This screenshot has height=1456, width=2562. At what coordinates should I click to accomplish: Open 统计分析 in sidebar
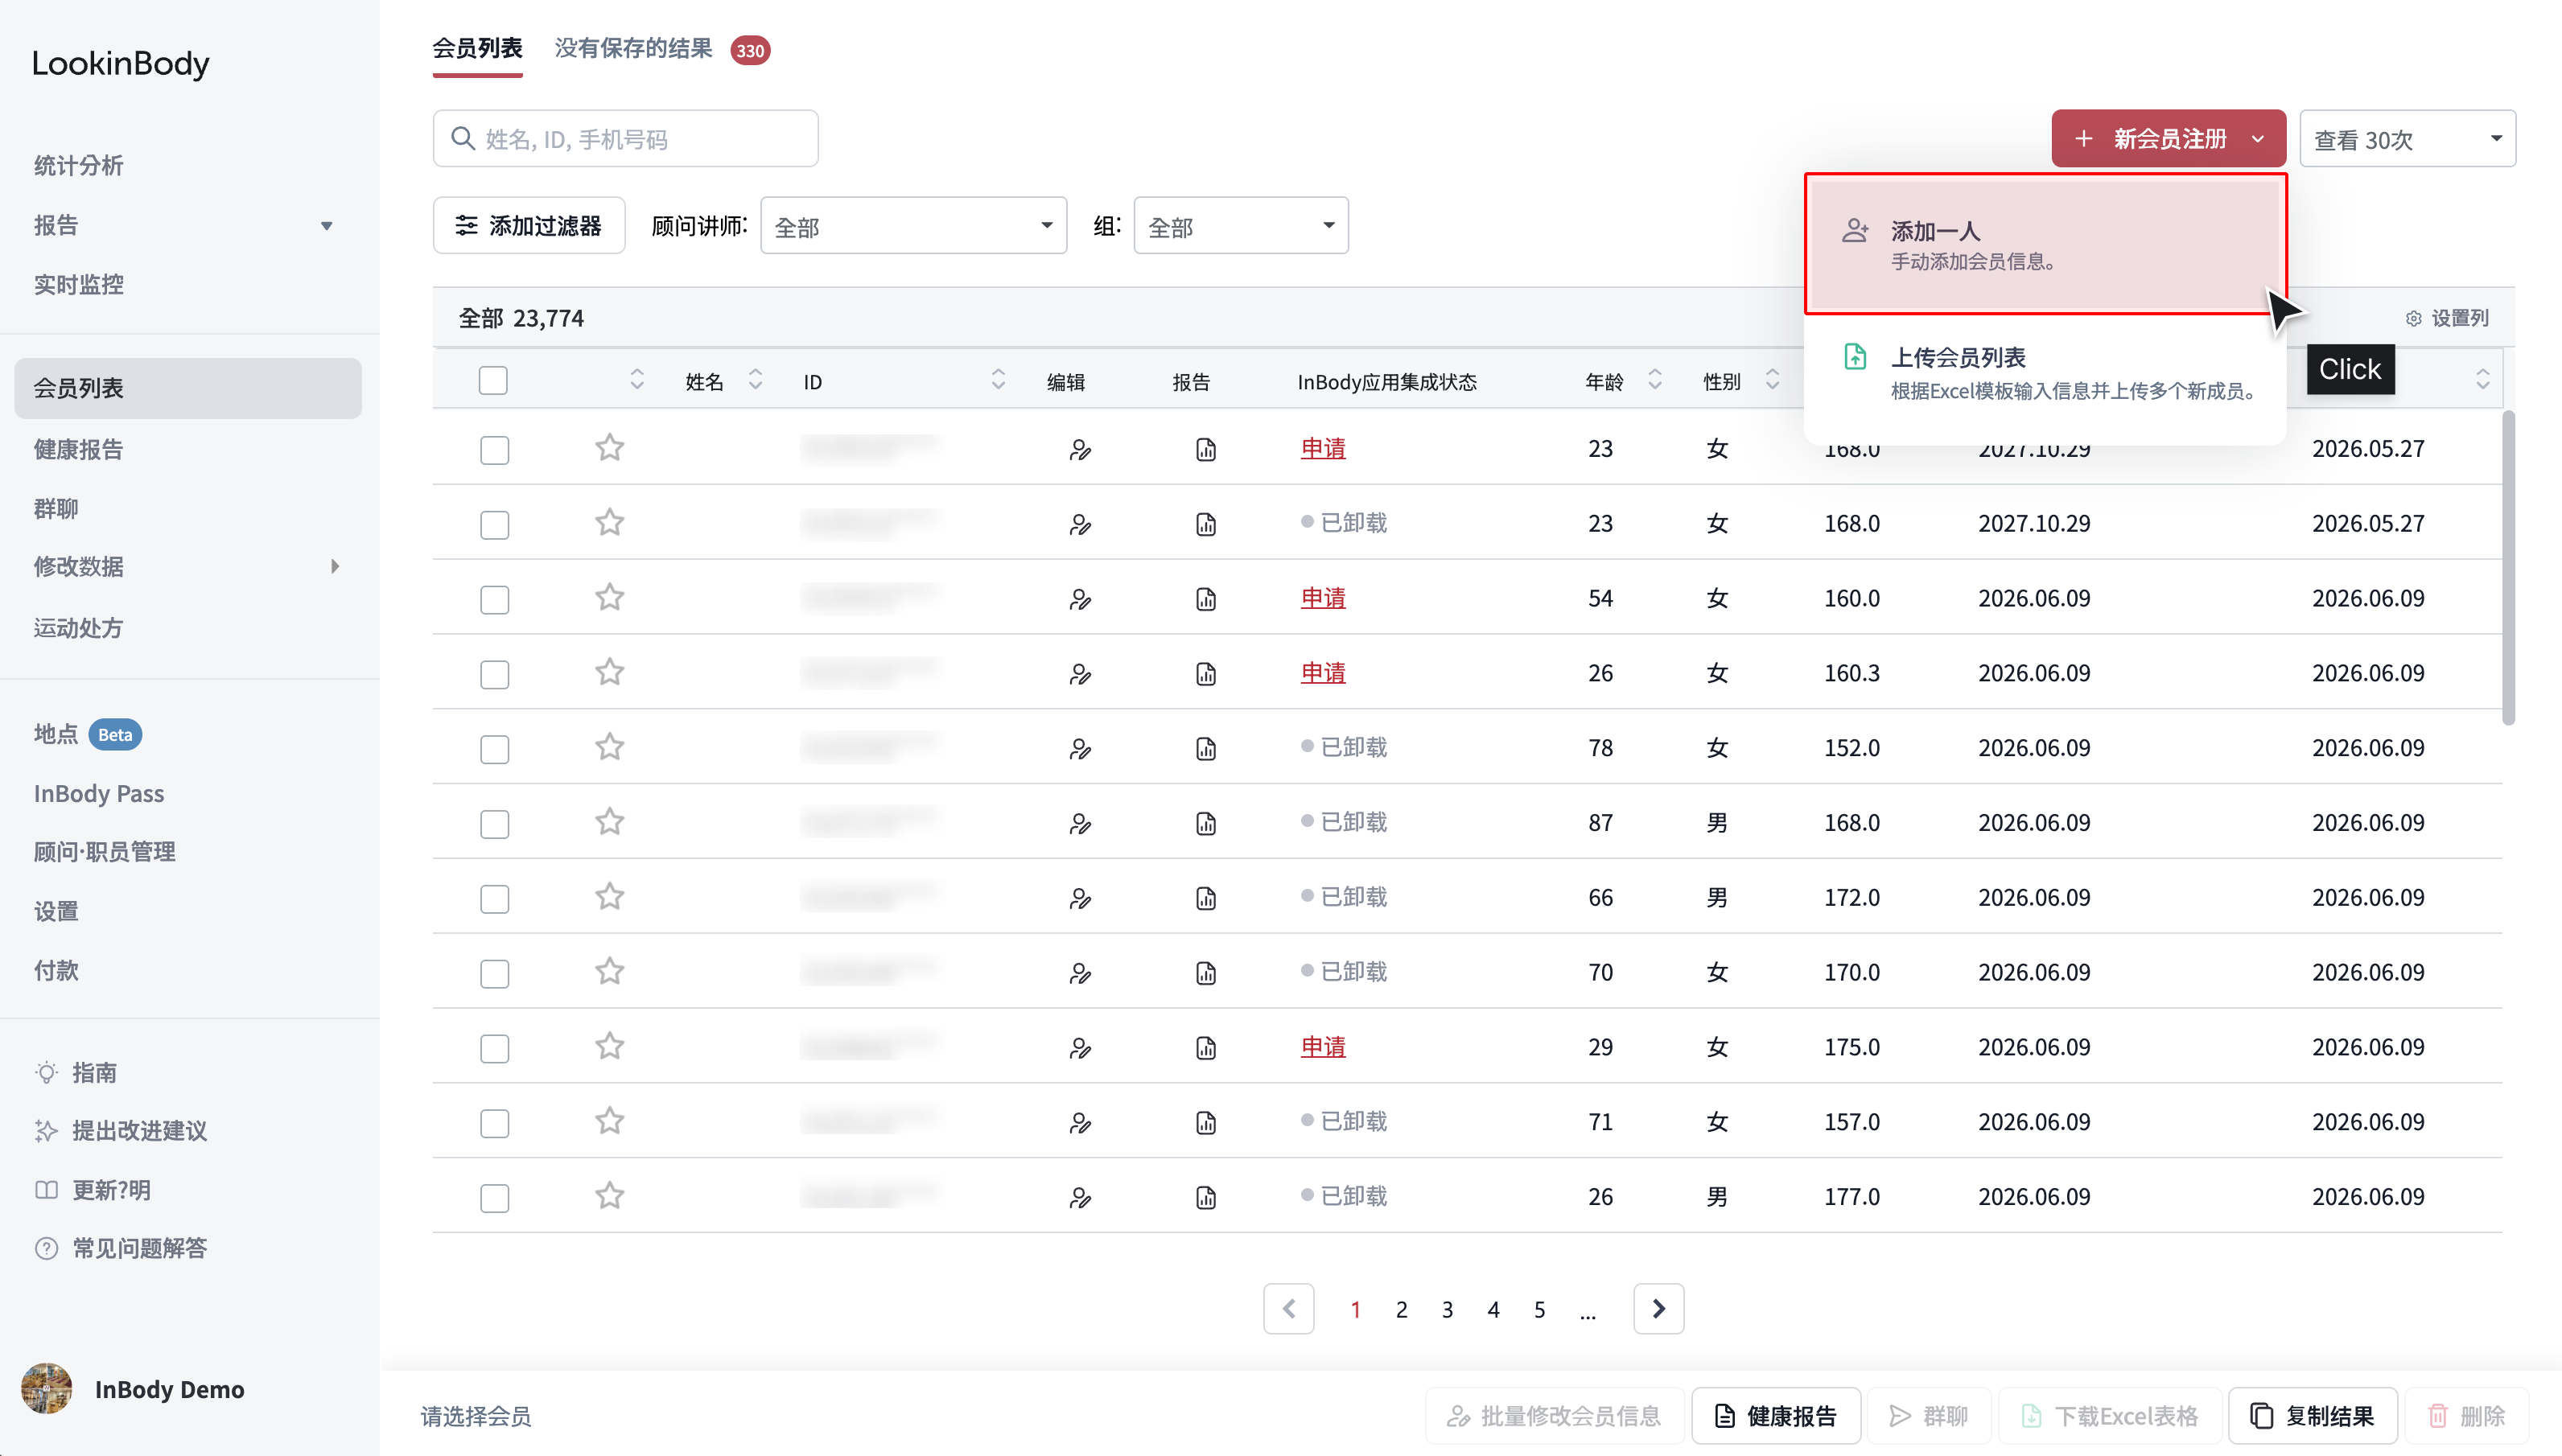[78, 165]
